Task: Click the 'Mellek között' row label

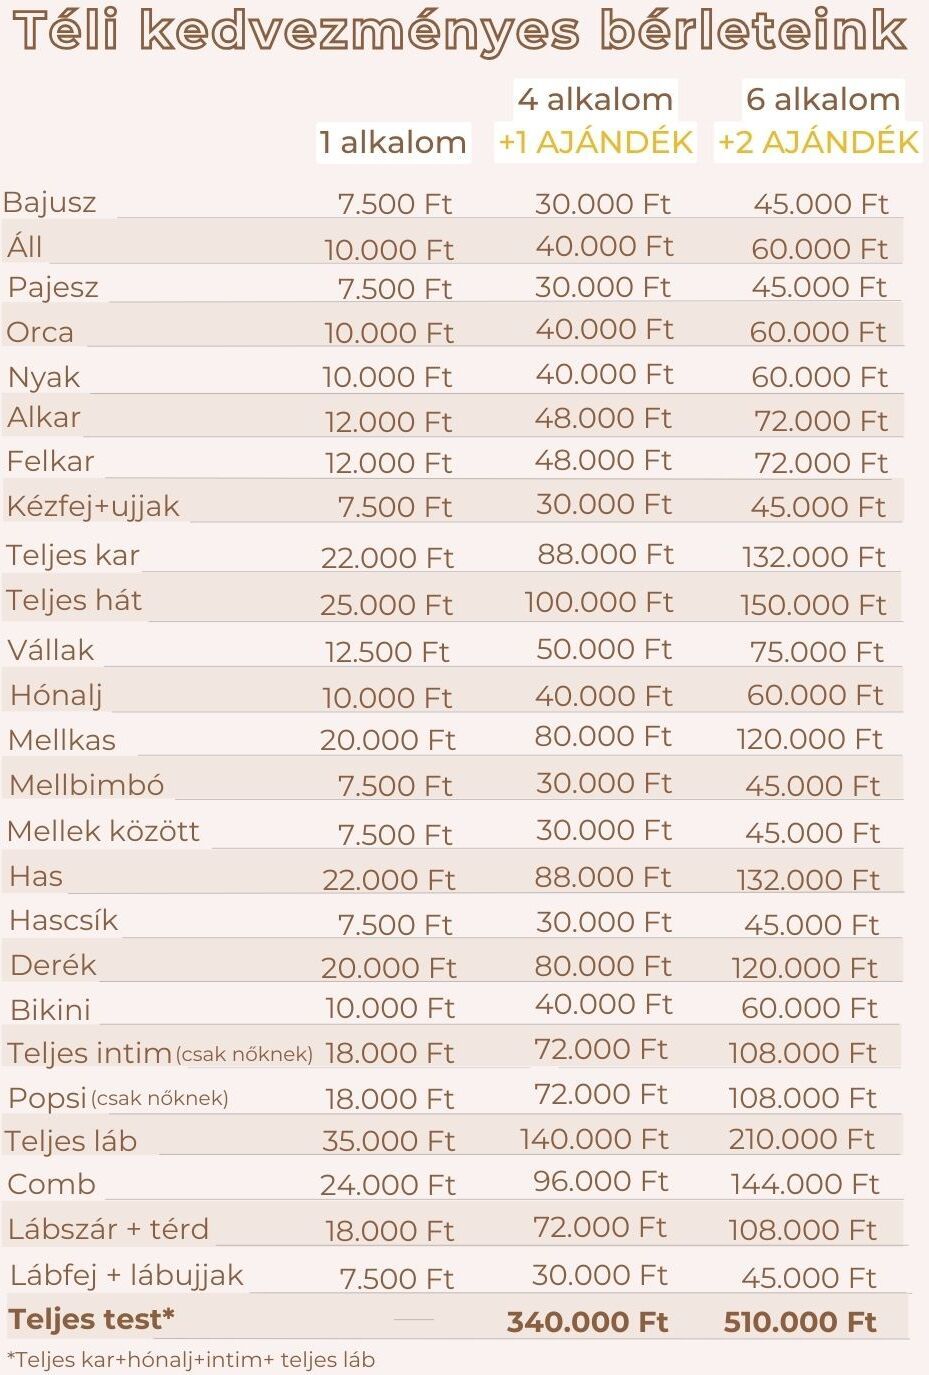Action: coord(104,831)
